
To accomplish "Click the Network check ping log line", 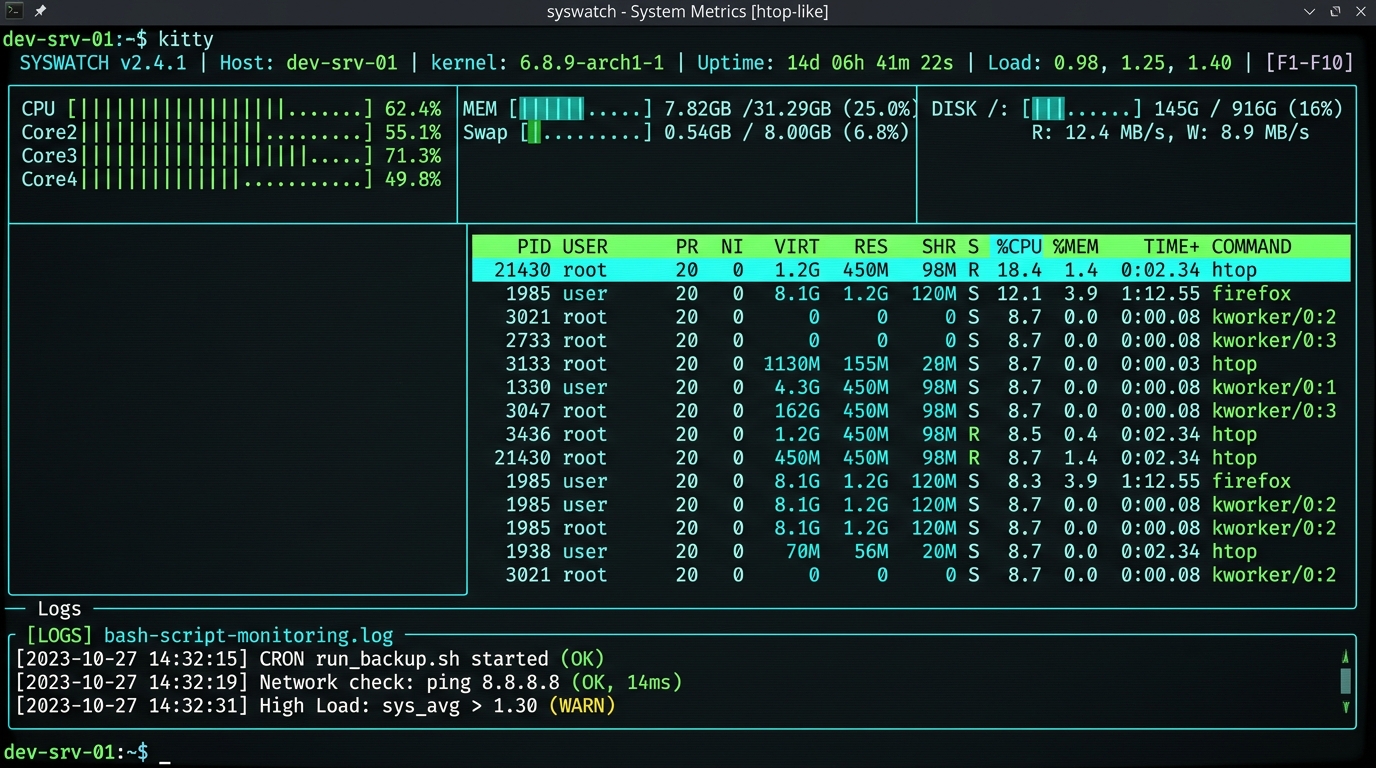I will 349,682.
